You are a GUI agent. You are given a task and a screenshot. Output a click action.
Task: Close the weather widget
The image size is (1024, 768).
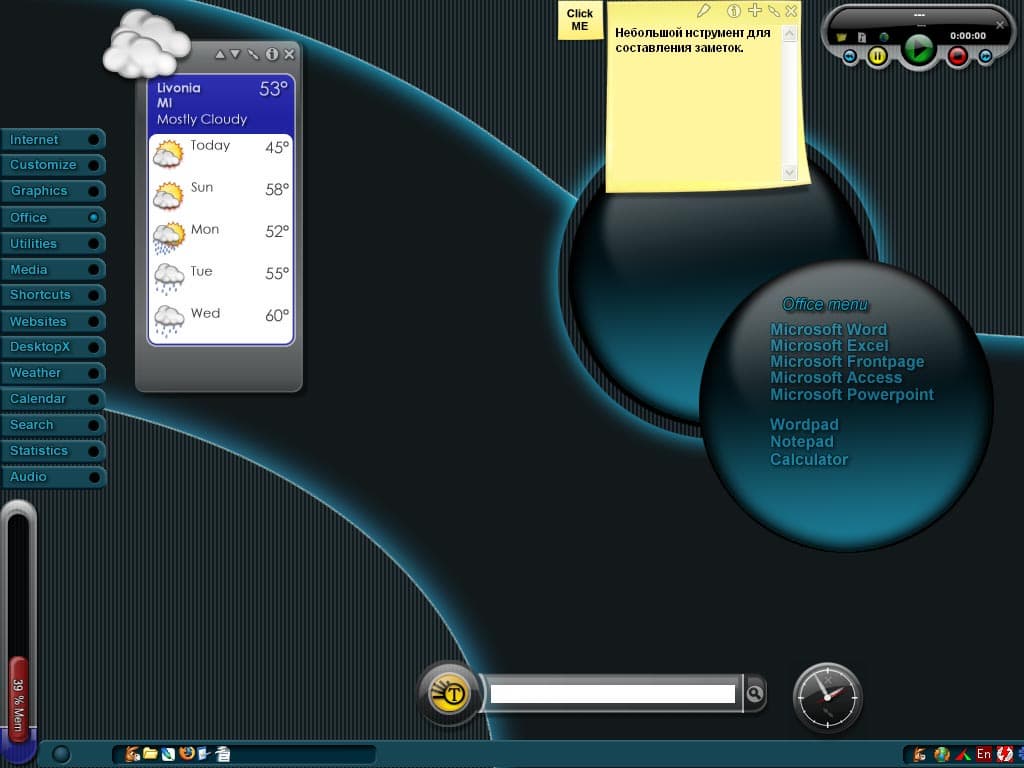[x=289, y=54]
